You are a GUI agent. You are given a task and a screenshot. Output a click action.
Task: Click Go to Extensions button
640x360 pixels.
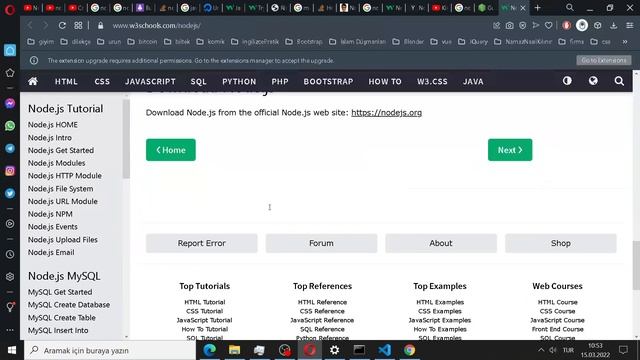coord(604,60)
